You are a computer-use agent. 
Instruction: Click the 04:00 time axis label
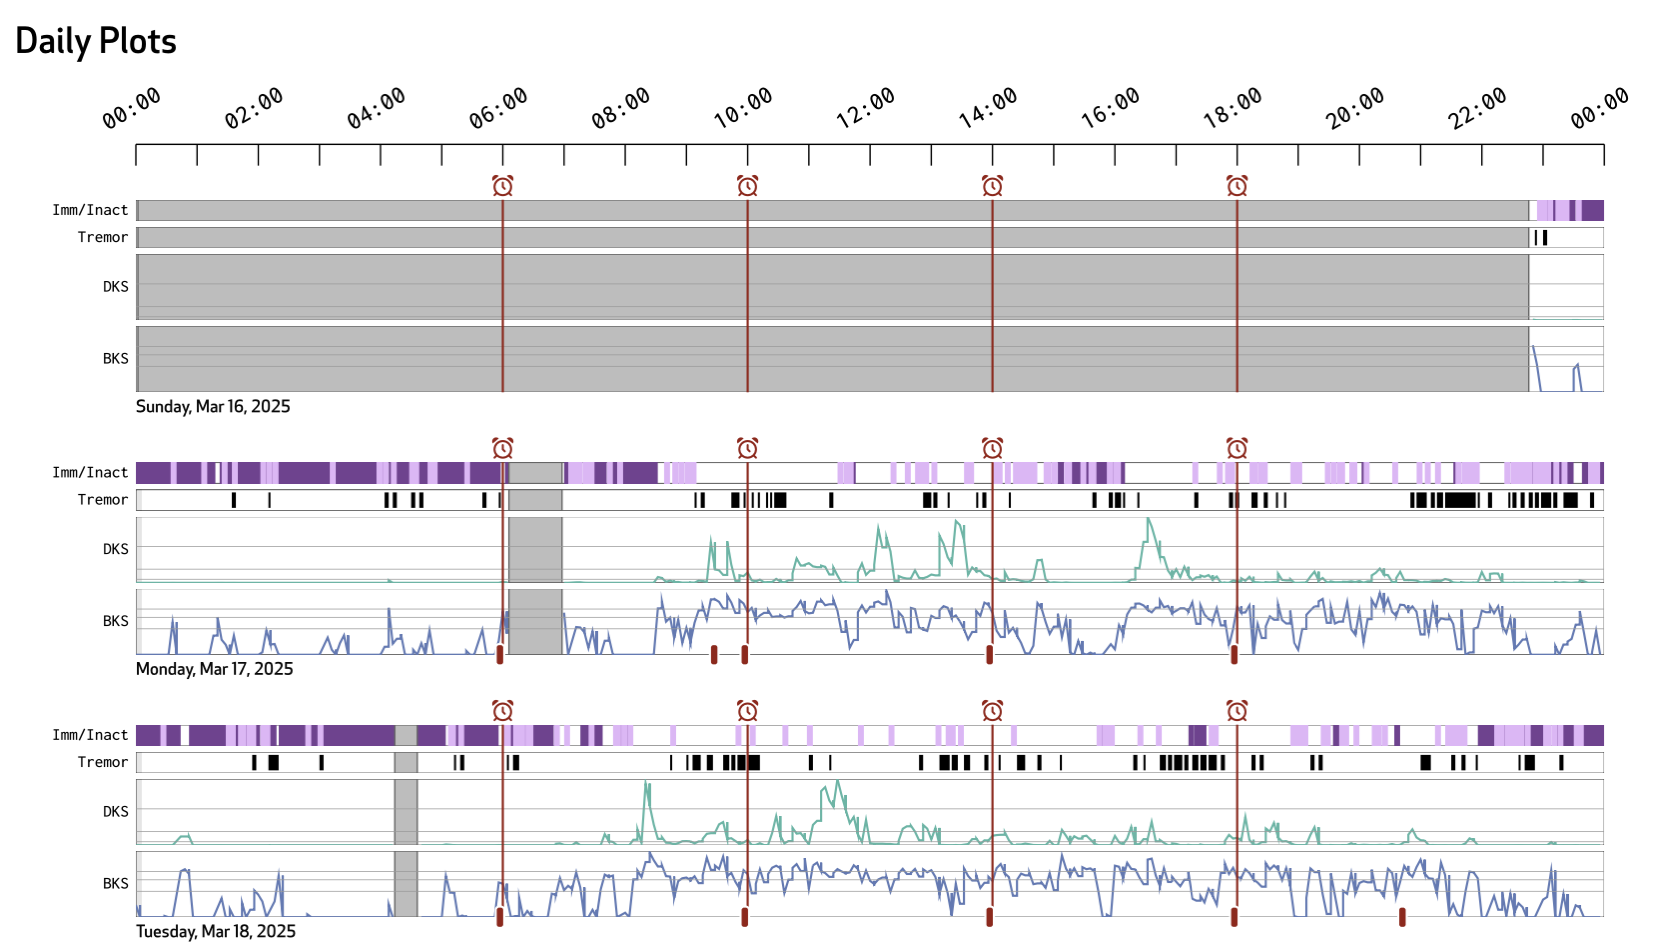tap(376, 108)
